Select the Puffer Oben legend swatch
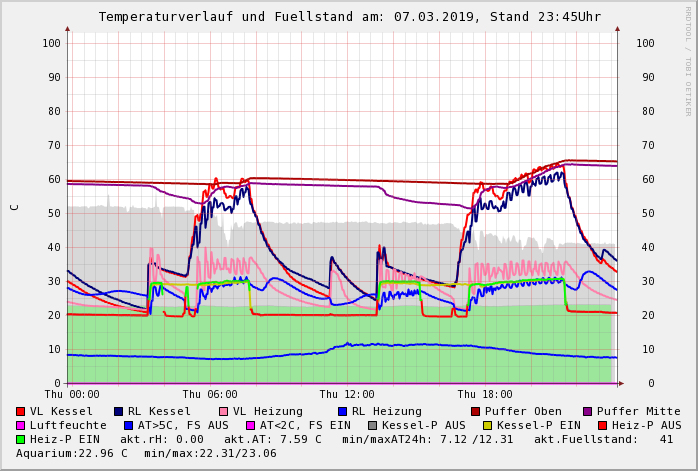This screenshot has width=698, height=471. click(476, 412)
